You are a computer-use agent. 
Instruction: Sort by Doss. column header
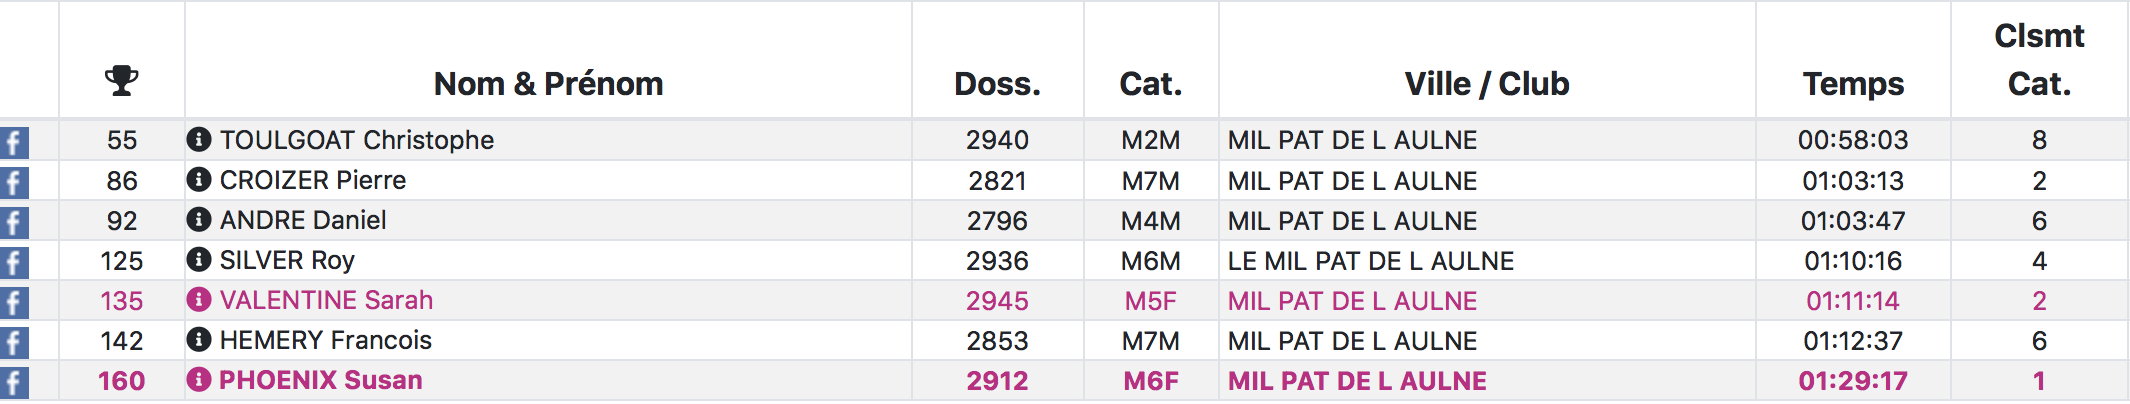coord(997,84)
